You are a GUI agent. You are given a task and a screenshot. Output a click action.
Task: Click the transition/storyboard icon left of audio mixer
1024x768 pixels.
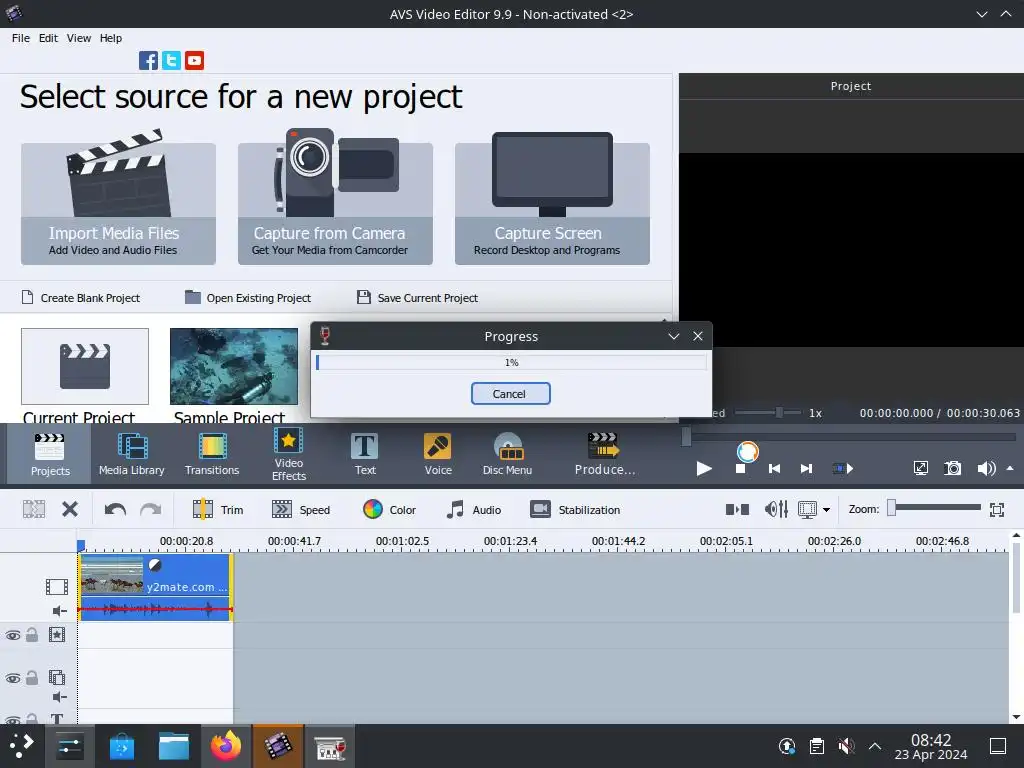(737, 509)
